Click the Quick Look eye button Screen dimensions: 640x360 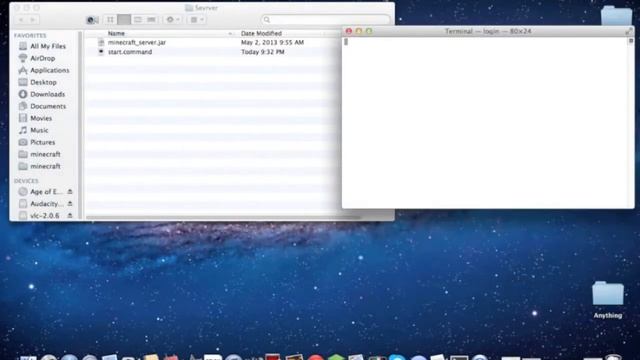point(92,20)
